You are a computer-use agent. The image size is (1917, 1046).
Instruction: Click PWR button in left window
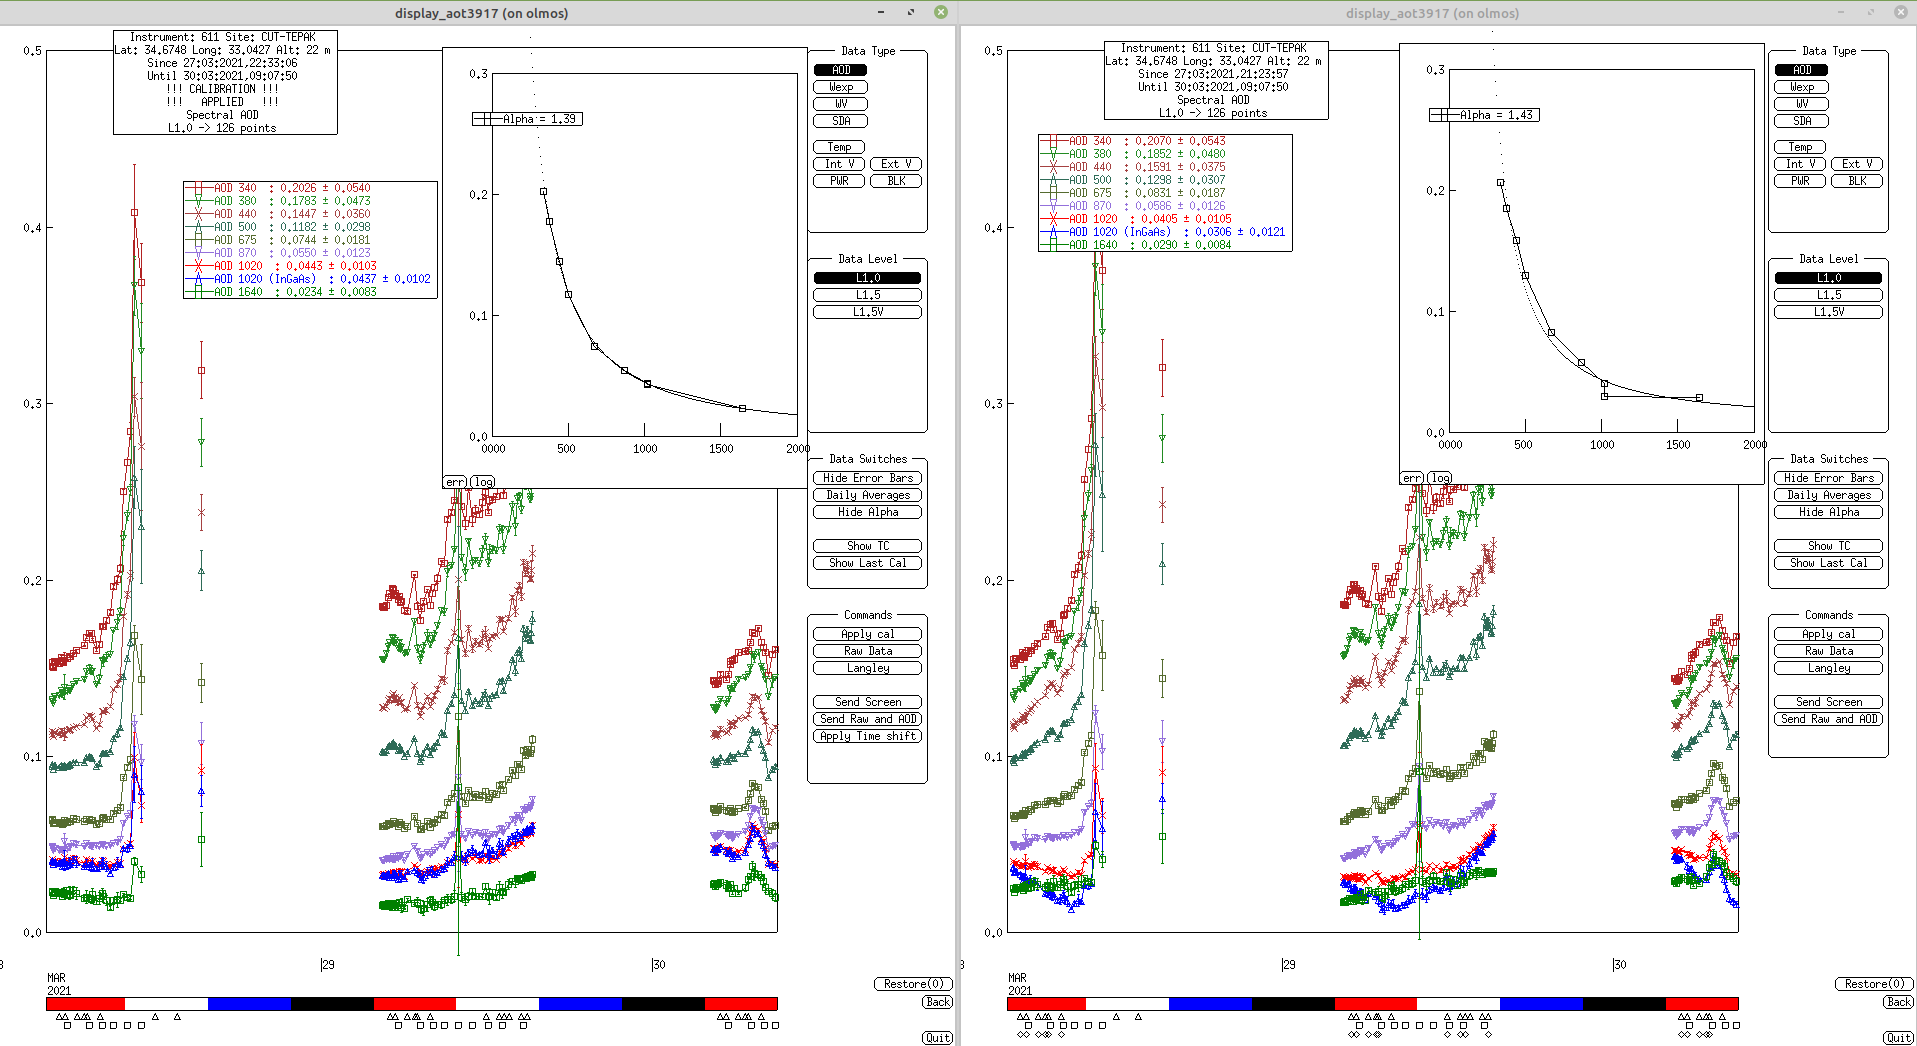839,181
